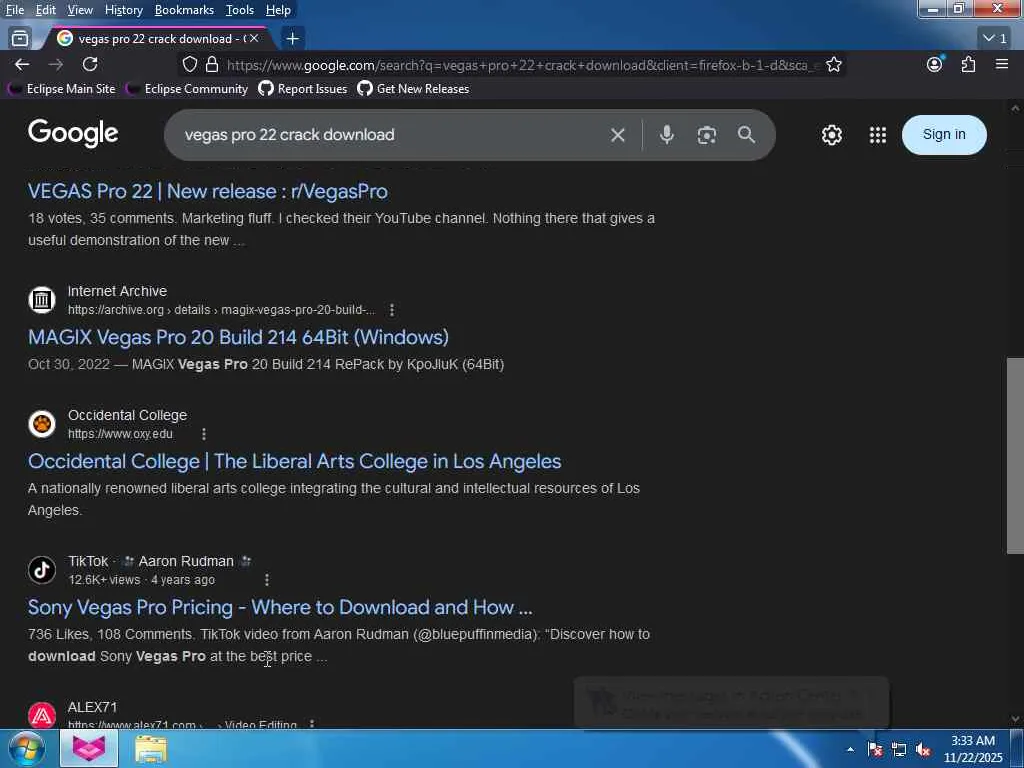Open the File menu
Screen dimensions: 1024x768
tap(14, 10)
